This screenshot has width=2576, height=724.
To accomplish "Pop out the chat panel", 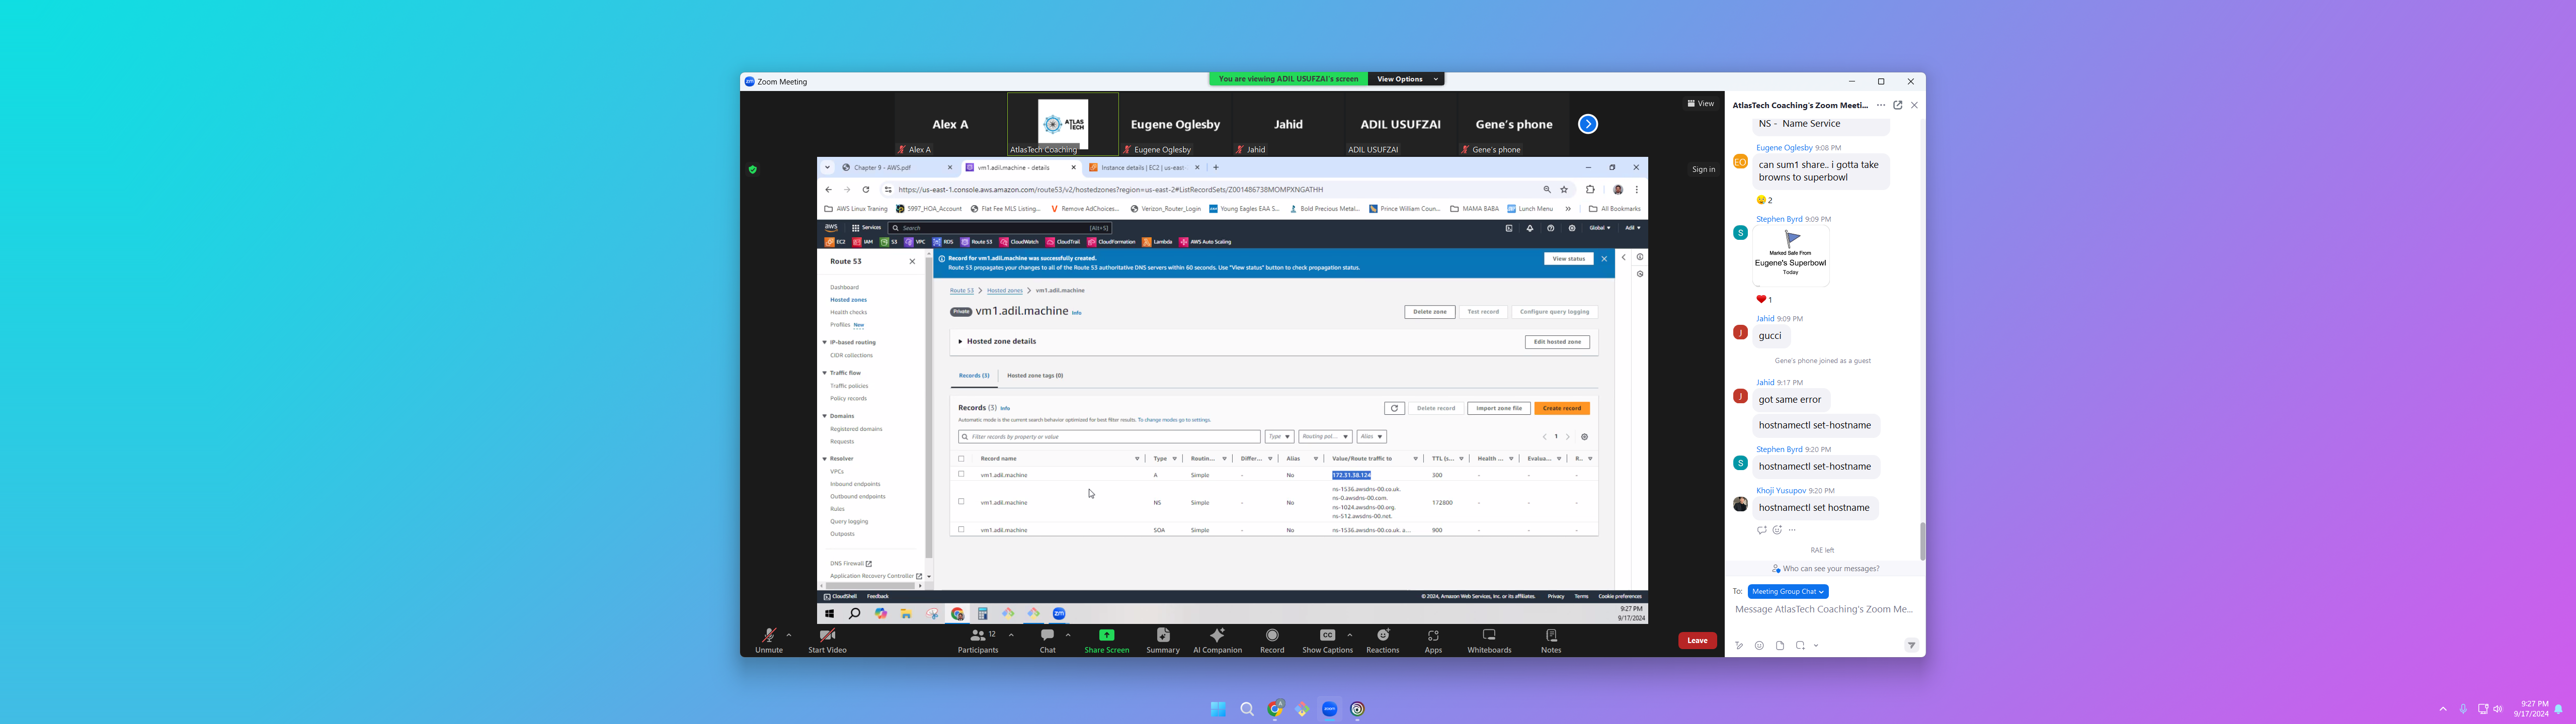I will (1897, 105).
